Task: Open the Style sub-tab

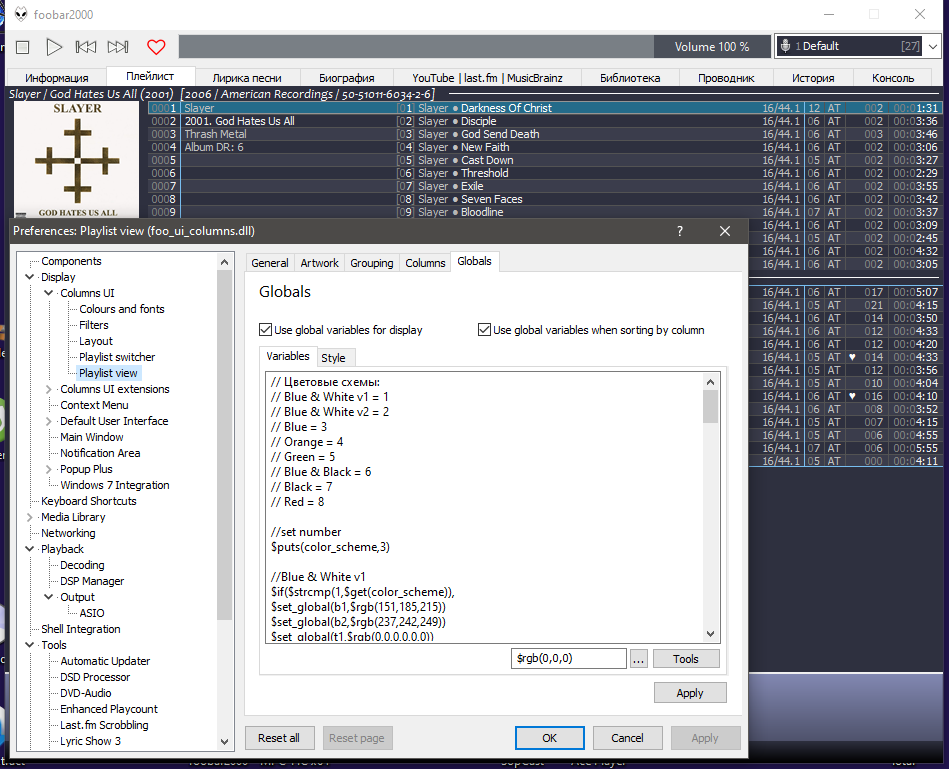Action: click(334, 358)
